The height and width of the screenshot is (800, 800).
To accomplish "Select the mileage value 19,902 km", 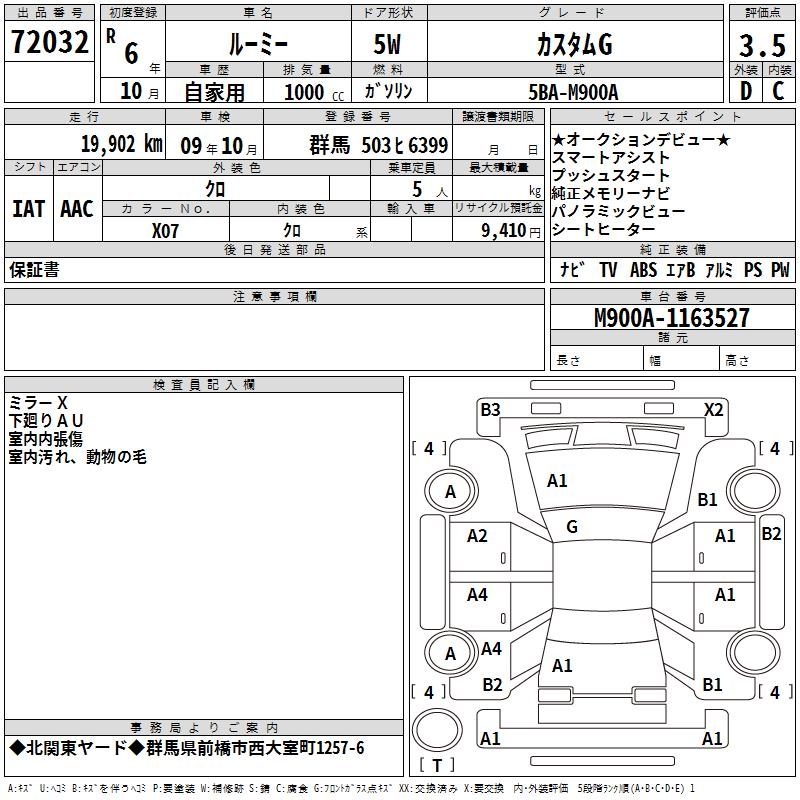I will 122,144.
